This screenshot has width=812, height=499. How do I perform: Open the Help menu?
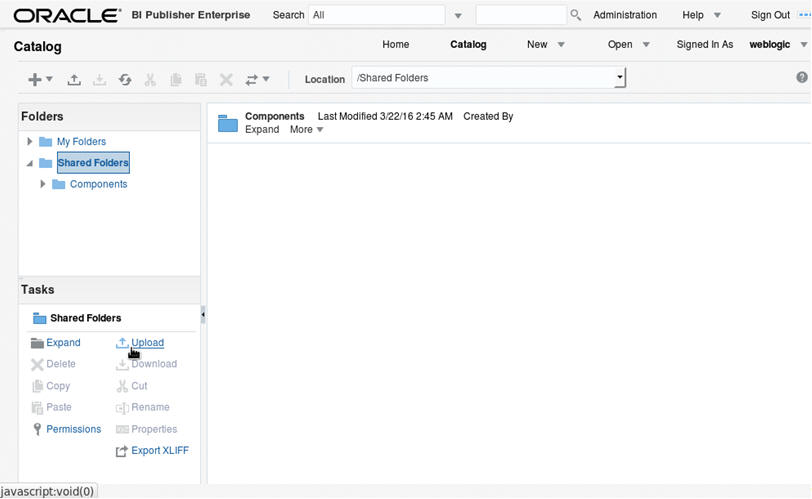[x=693, y=15]
